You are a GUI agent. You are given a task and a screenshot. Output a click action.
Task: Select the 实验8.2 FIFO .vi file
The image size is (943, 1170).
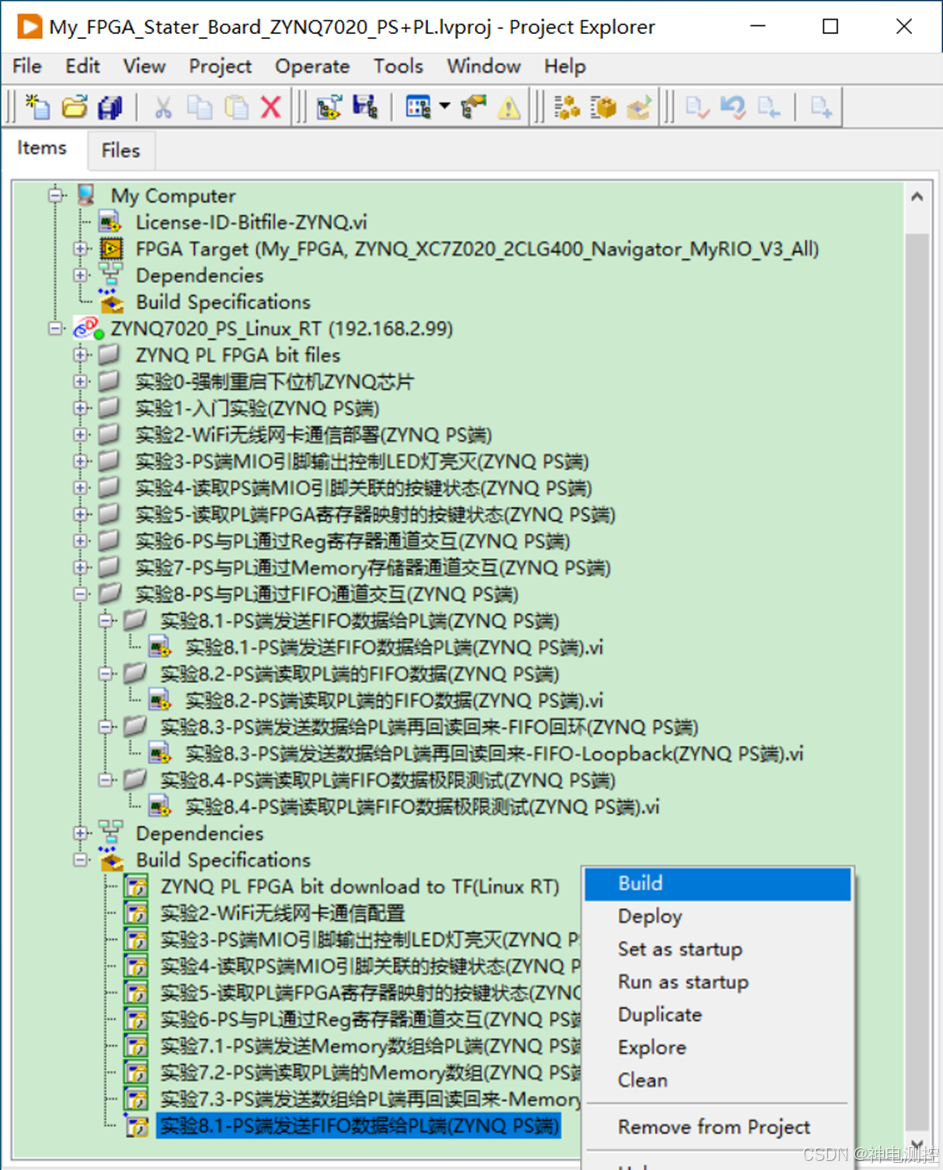(x=394, y=701)
